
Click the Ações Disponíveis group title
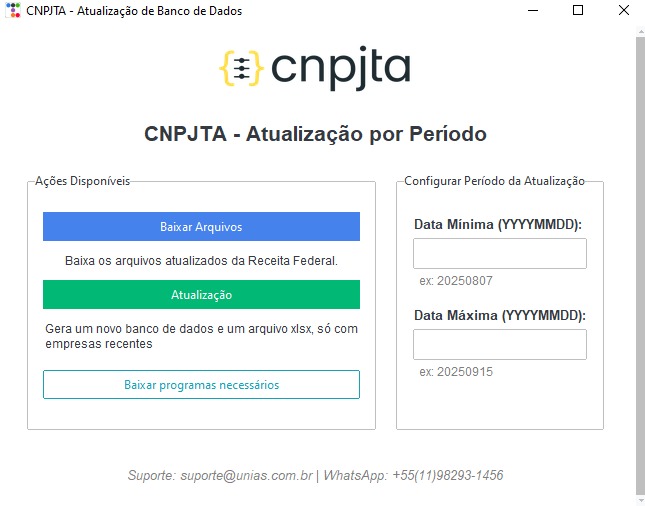tap(82, 181)
